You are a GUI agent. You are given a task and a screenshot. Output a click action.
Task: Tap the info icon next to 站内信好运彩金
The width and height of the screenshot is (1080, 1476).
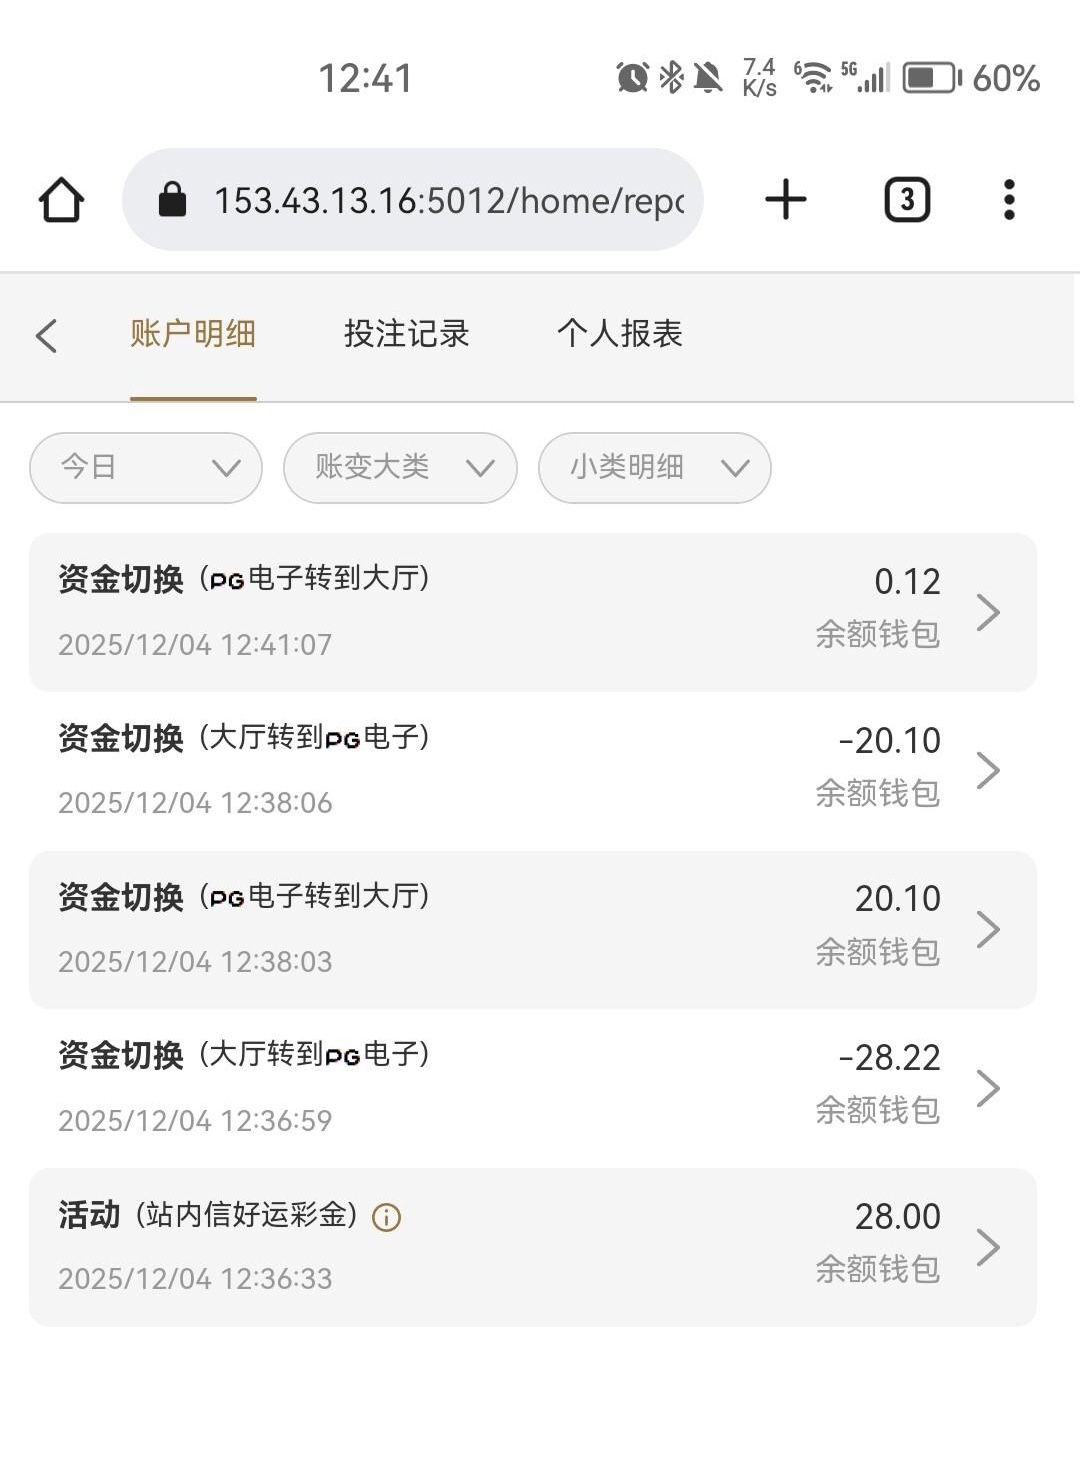click(386, 1217)
